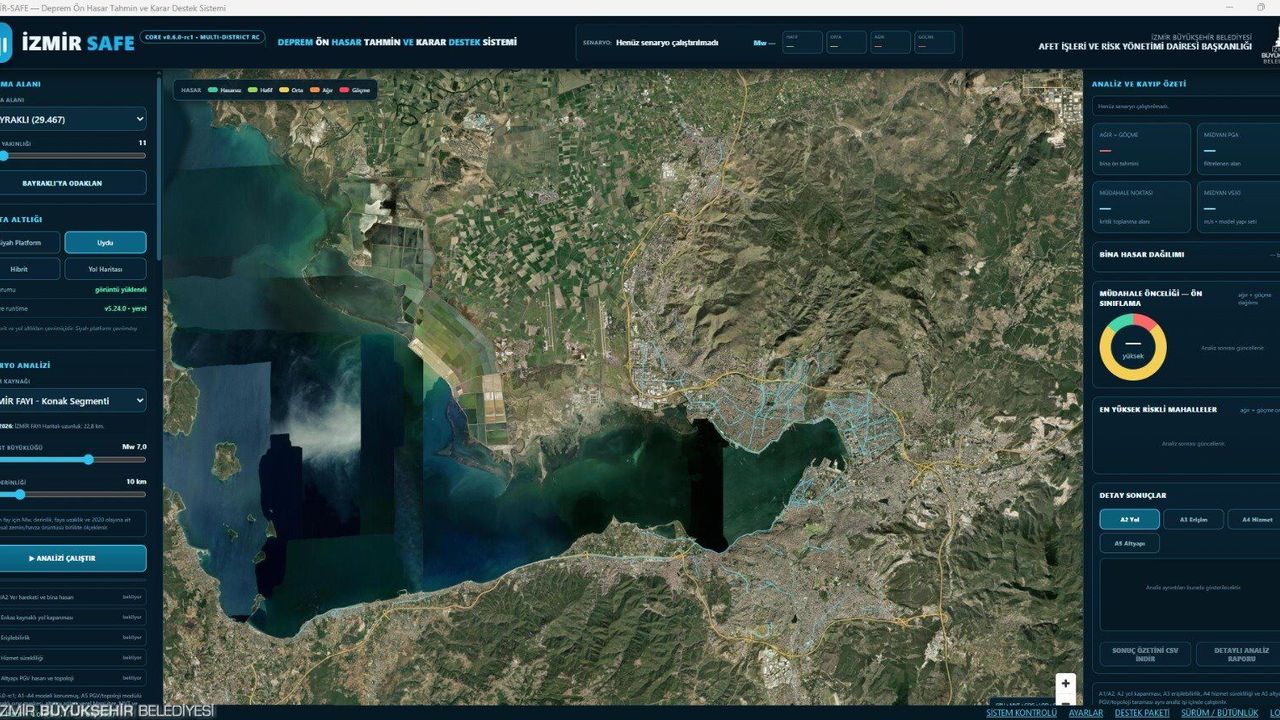Open the AYARLAR link in footer
1280x720 pixels.
tap(1086, 713)
